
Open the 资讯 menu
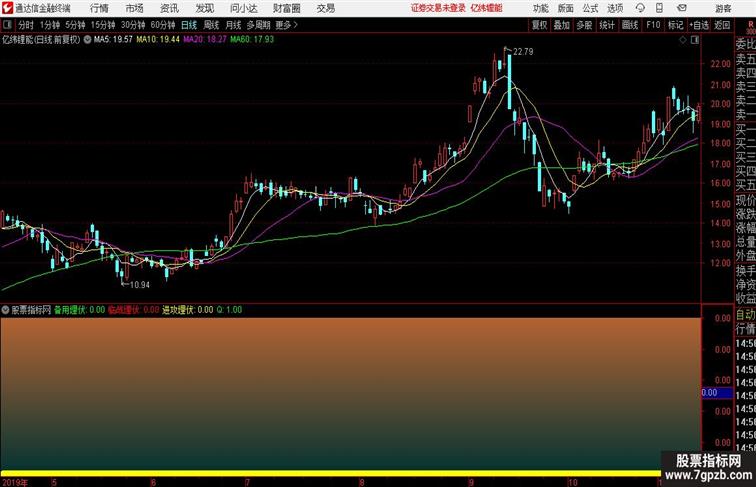pos(169,8)
